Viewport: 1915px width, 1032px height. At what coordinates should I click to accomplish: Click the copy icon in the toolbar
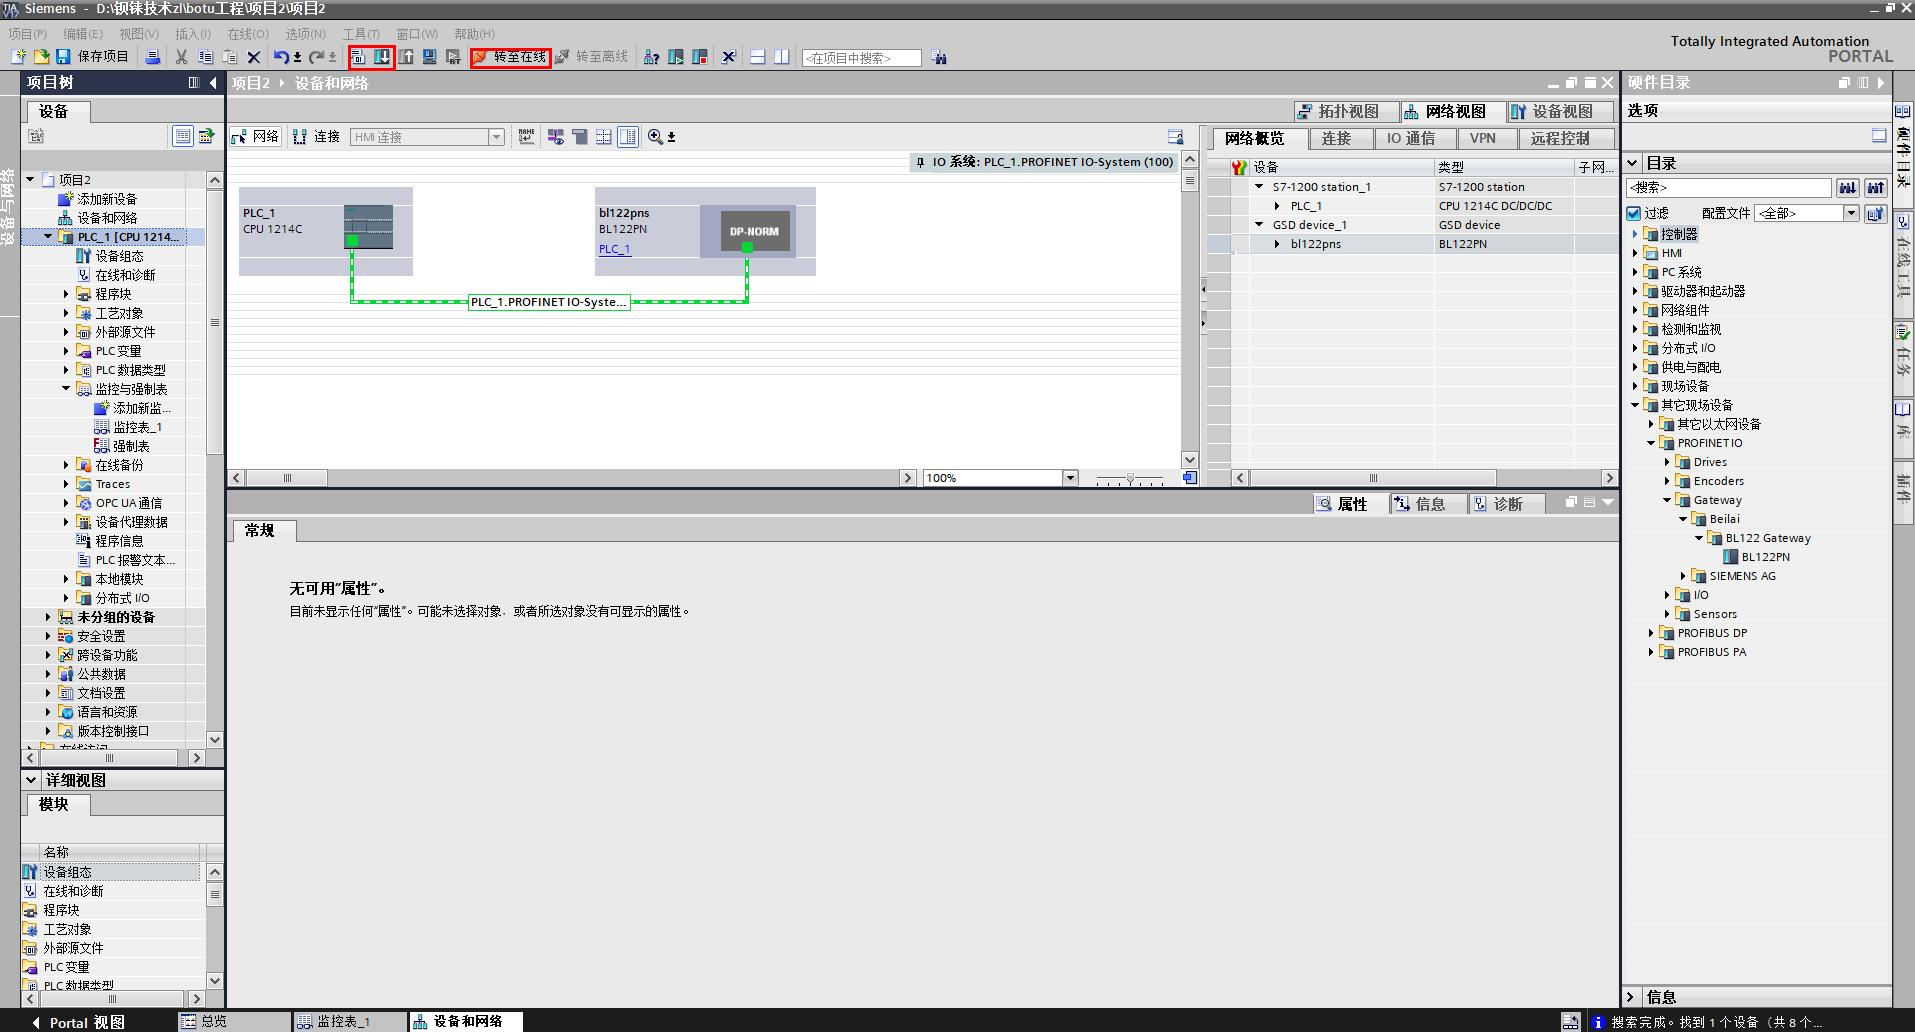click(x=205, y=57)
